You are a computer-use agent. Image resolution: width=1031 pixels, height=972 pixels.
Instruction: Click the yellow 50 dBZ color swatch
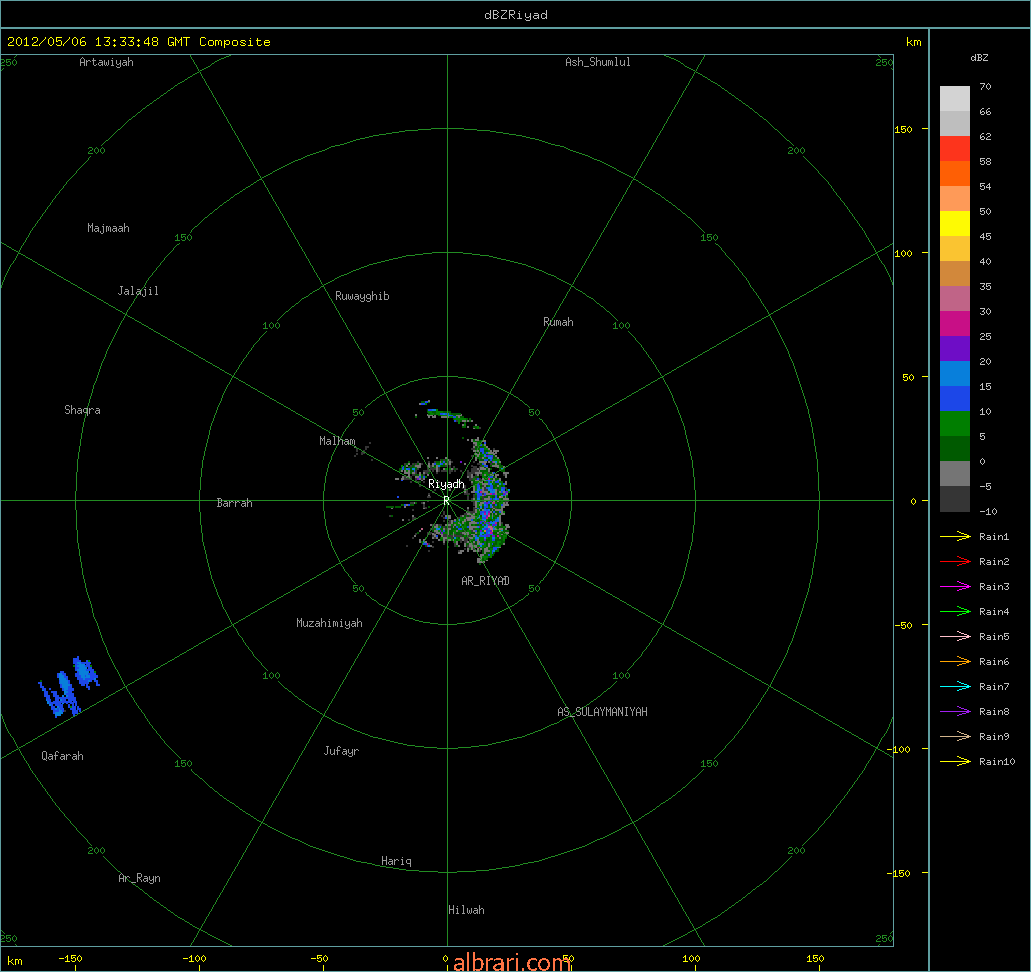pos(955,224)
